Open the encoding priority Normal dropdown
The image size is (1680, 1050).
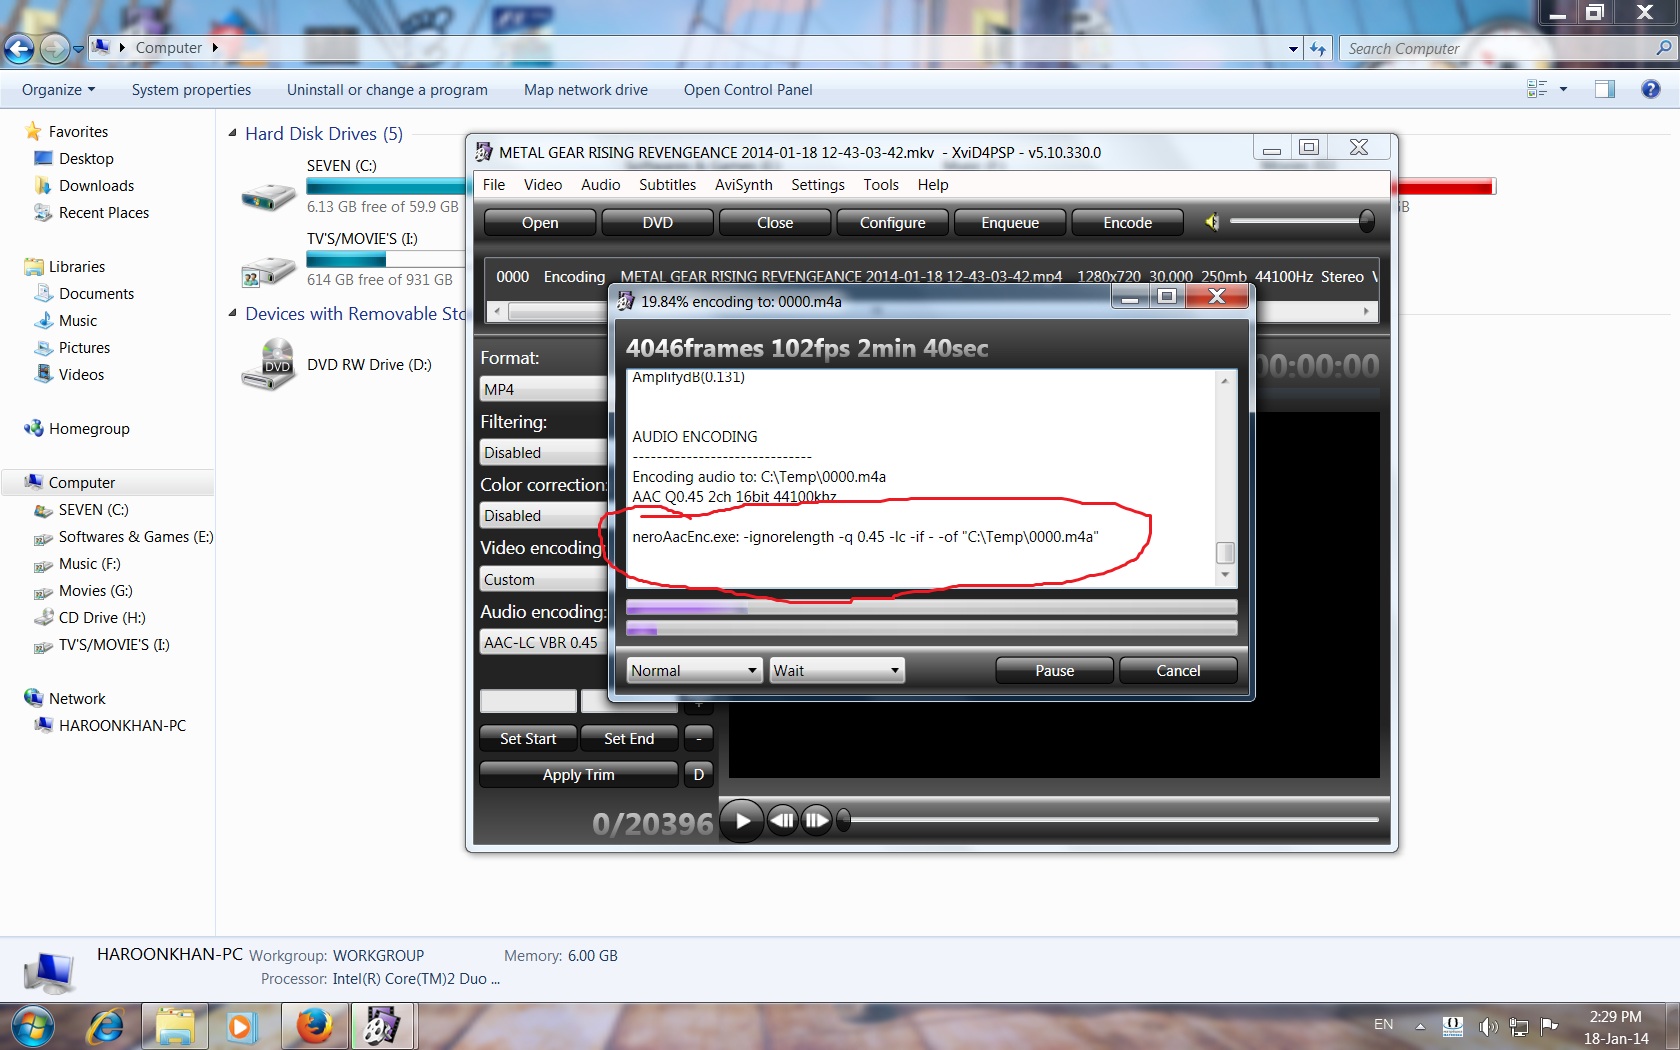(x=694, y=670)
